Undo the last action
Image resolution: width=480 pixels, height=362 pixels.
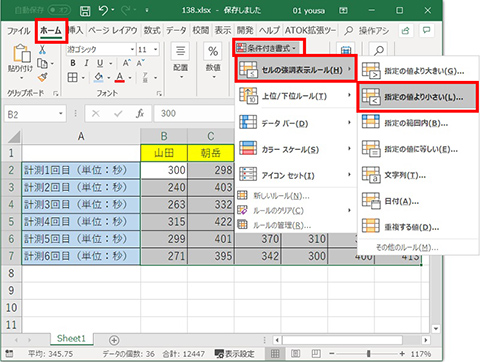103,11
